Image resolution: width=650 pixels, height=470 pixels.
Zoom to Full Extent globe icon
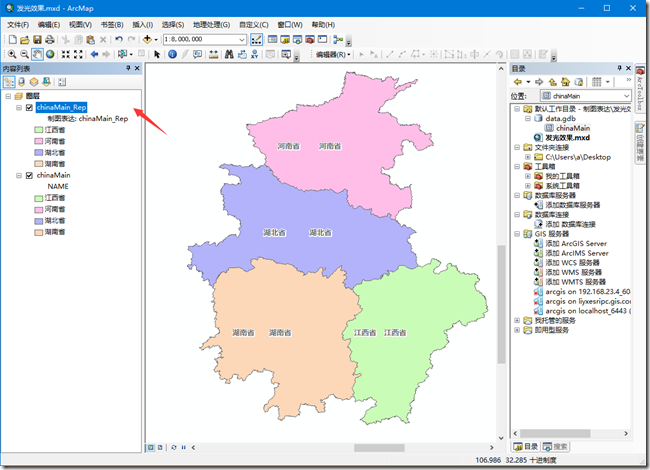[x=50, y=54]
